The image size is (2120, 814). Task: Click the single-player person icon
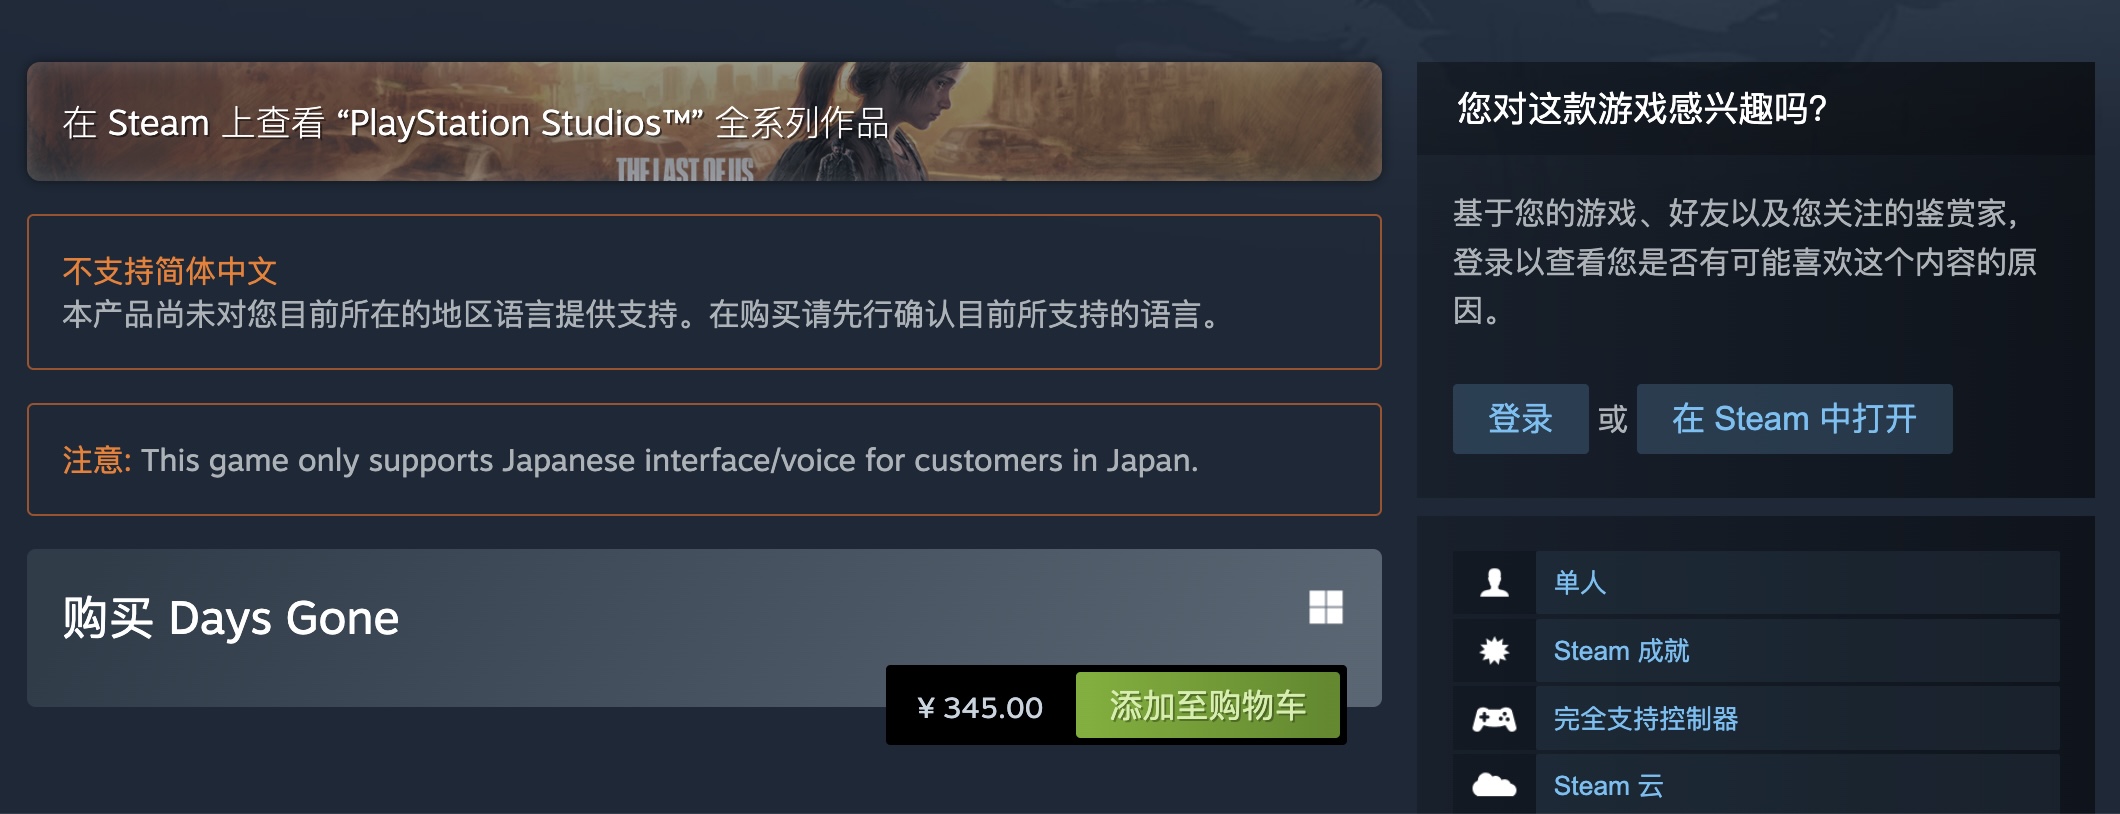(1494, 582)
